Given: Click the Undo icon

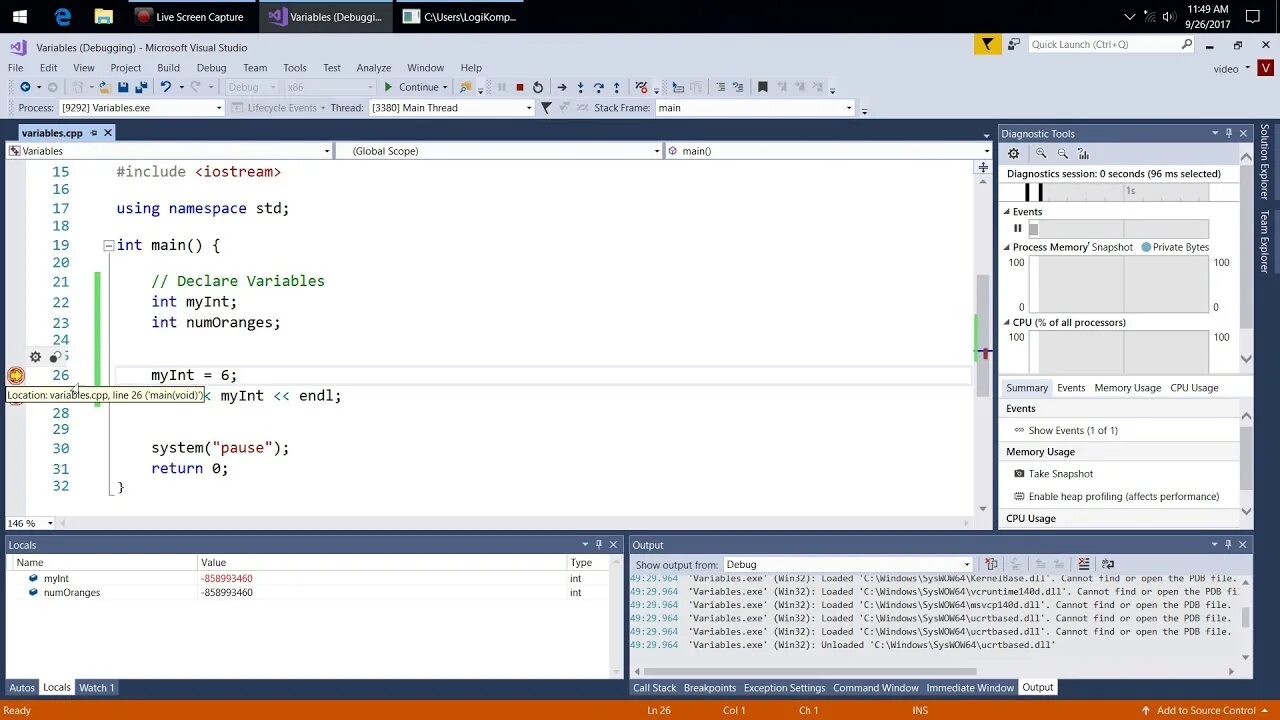Looking at the screenshot, I should 166,87.
